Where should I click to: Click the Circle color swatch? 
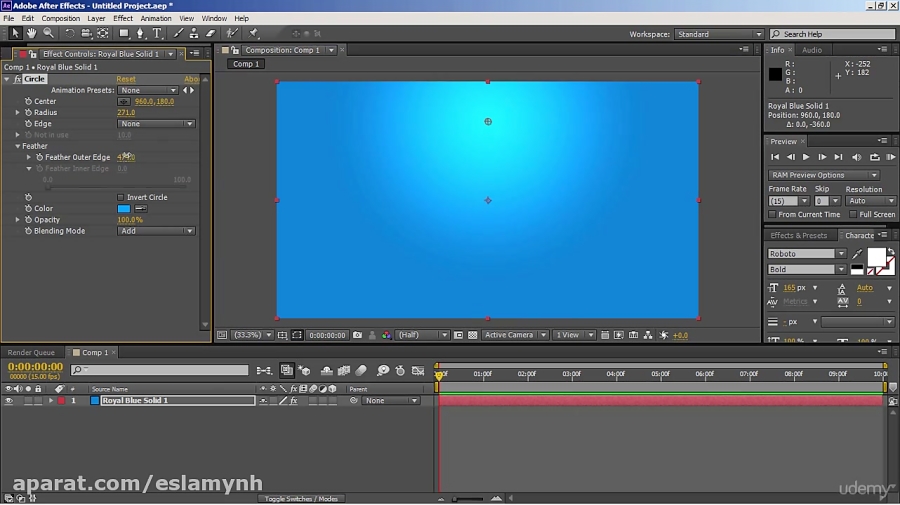coord(123,209)
